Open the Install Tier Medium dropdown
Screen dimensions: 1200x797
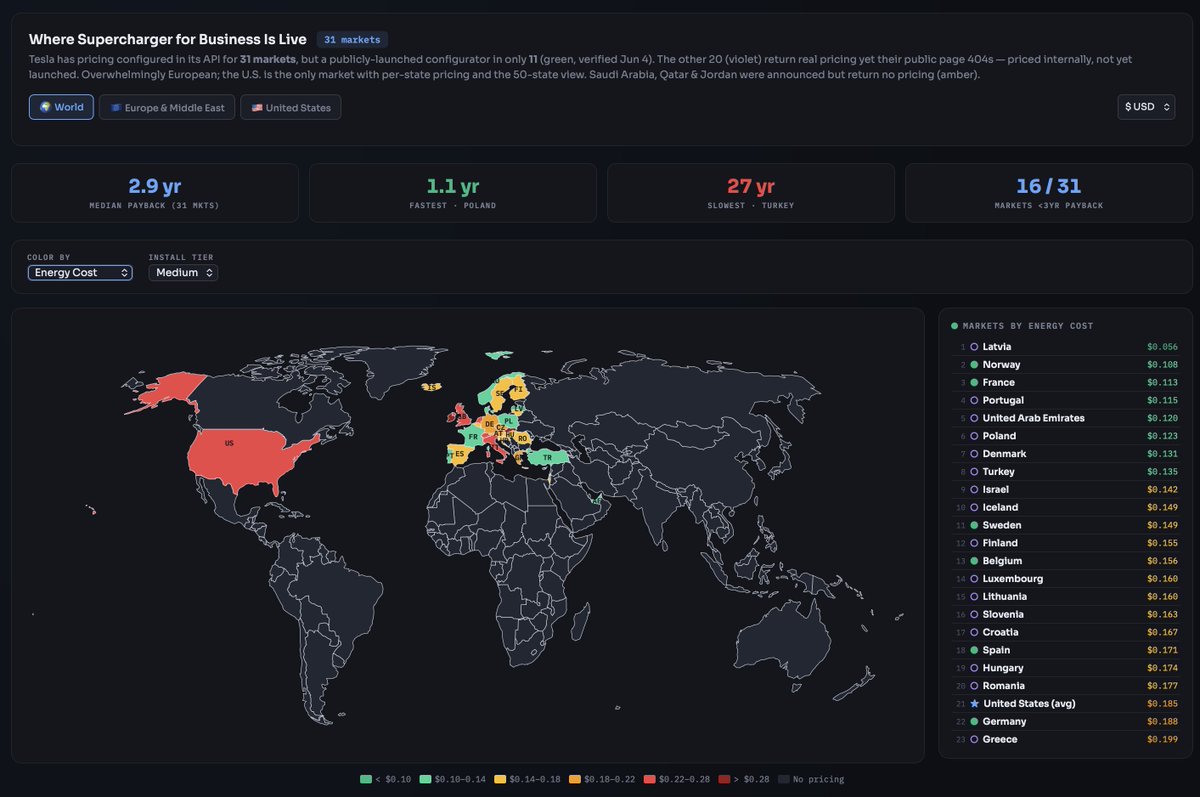coord(183,272)
